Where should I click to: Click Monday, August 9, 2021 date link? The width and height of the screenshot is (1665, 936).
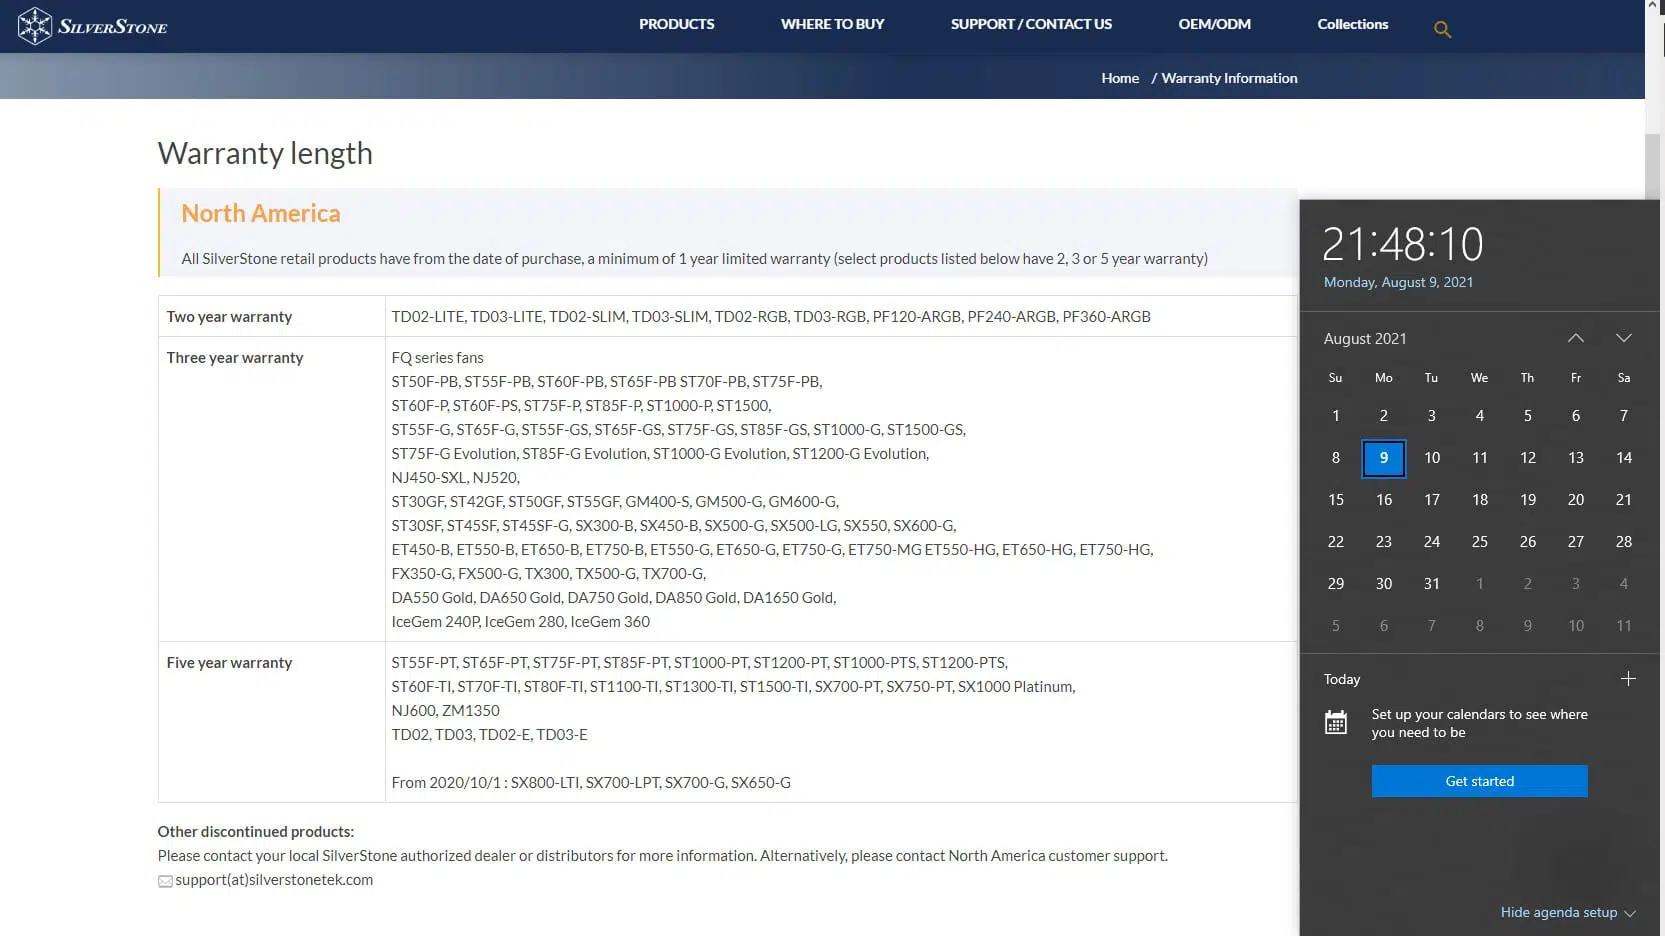tap(1398, 282)
